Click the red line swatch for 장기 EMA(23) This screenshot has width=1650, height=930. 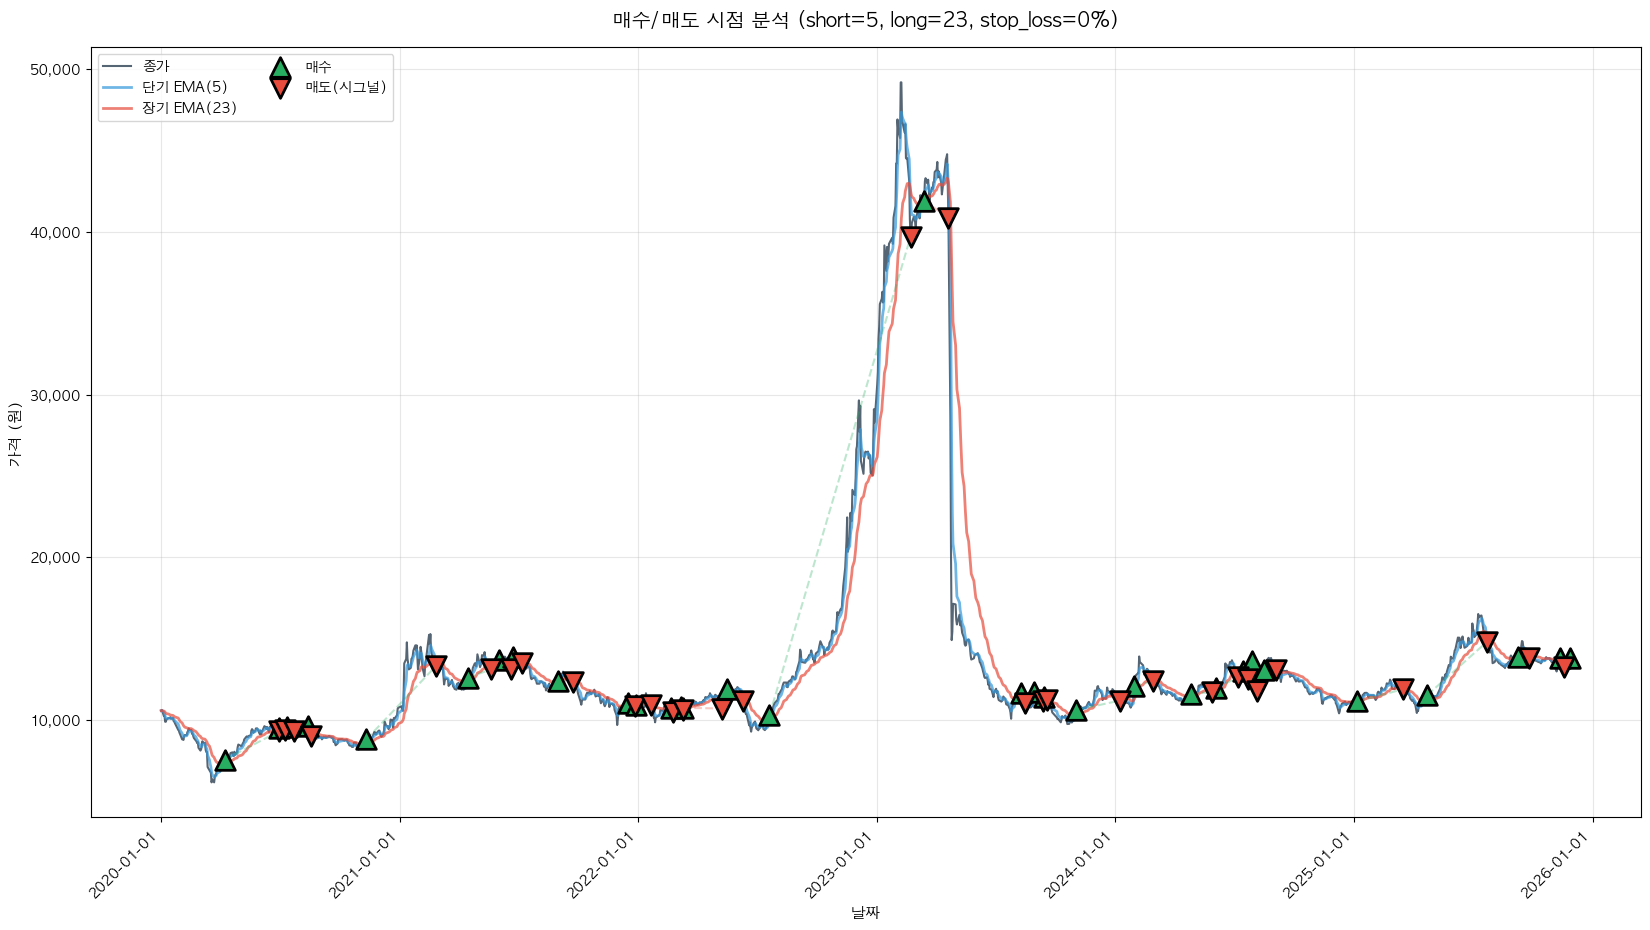pos(118,108)
